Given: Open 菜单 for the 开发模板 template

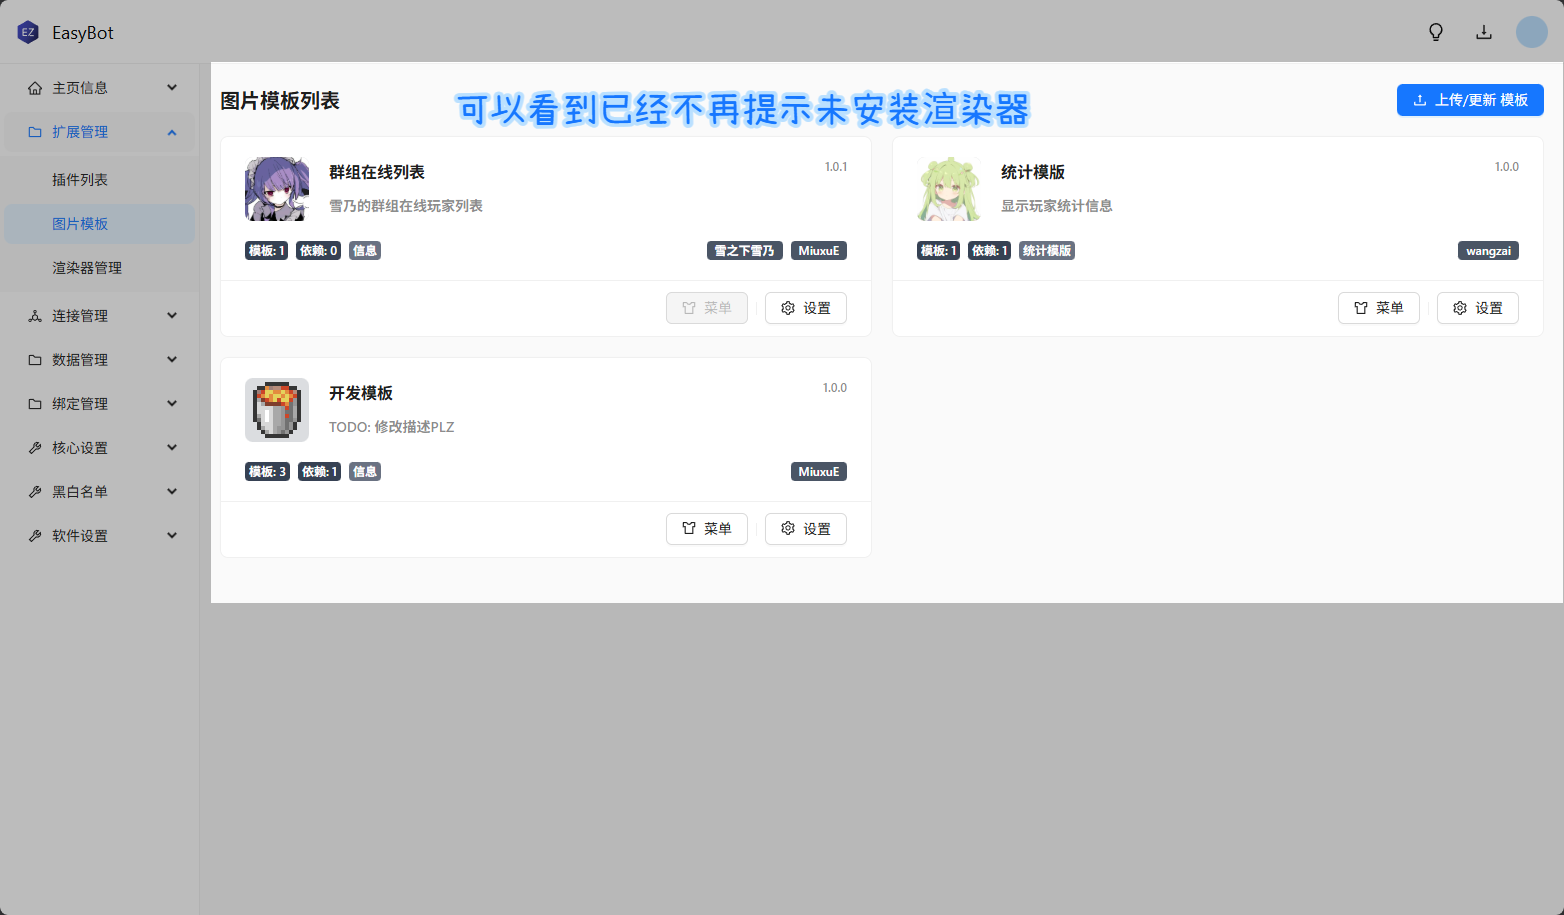Looking at the screenshot, I should coord(706,529).
